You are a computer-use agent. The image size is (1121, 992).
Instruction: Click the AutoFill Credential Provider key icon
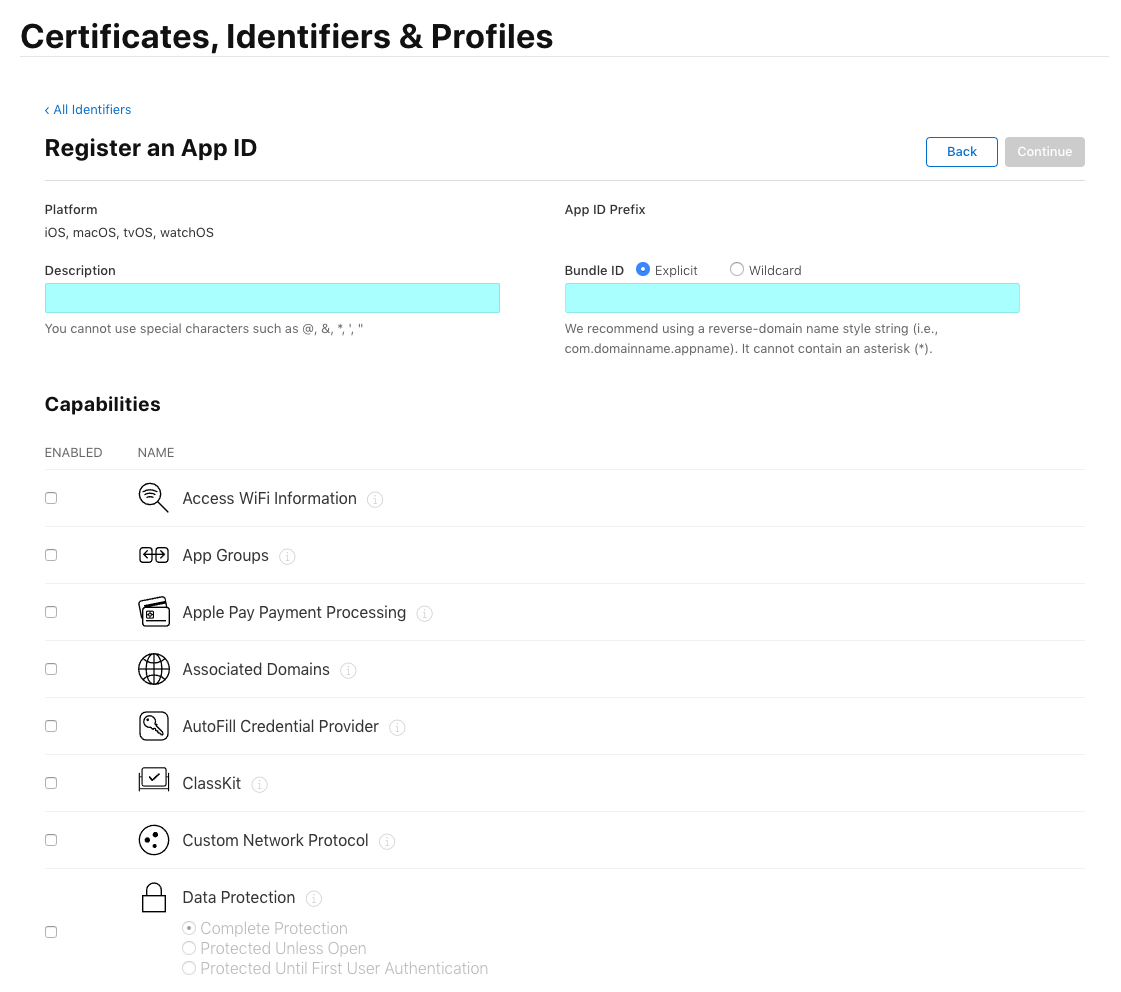tap(153, 726)
